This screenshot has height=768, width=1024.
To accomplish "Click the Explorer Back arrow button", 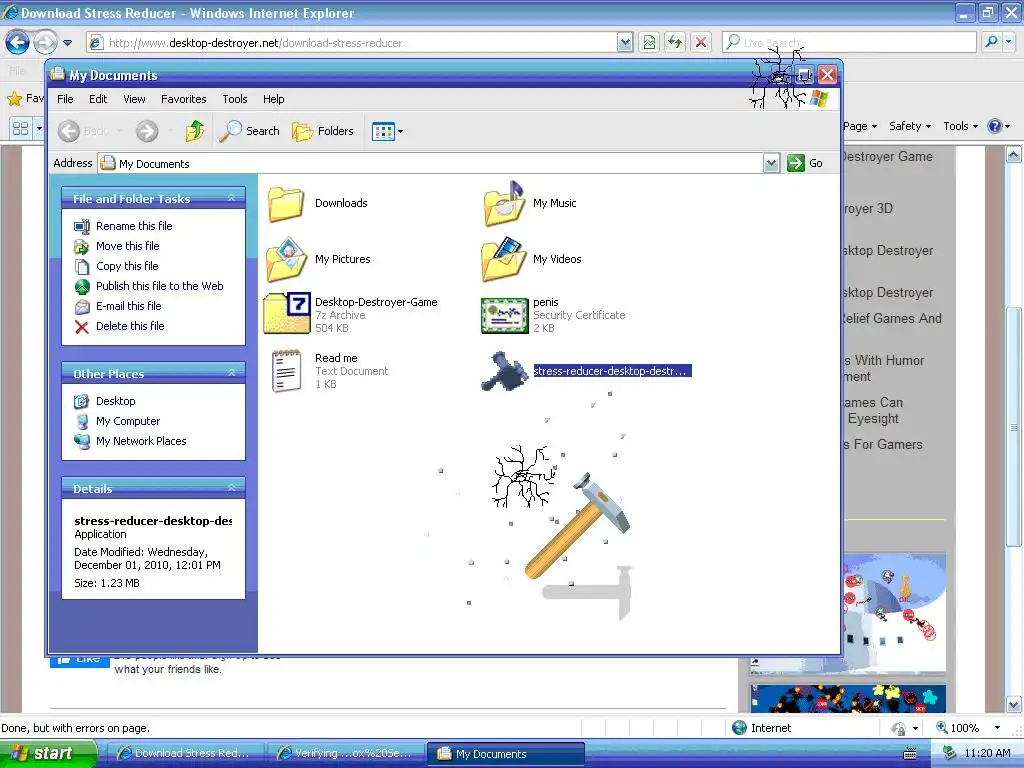I will [x=69, y=131].
